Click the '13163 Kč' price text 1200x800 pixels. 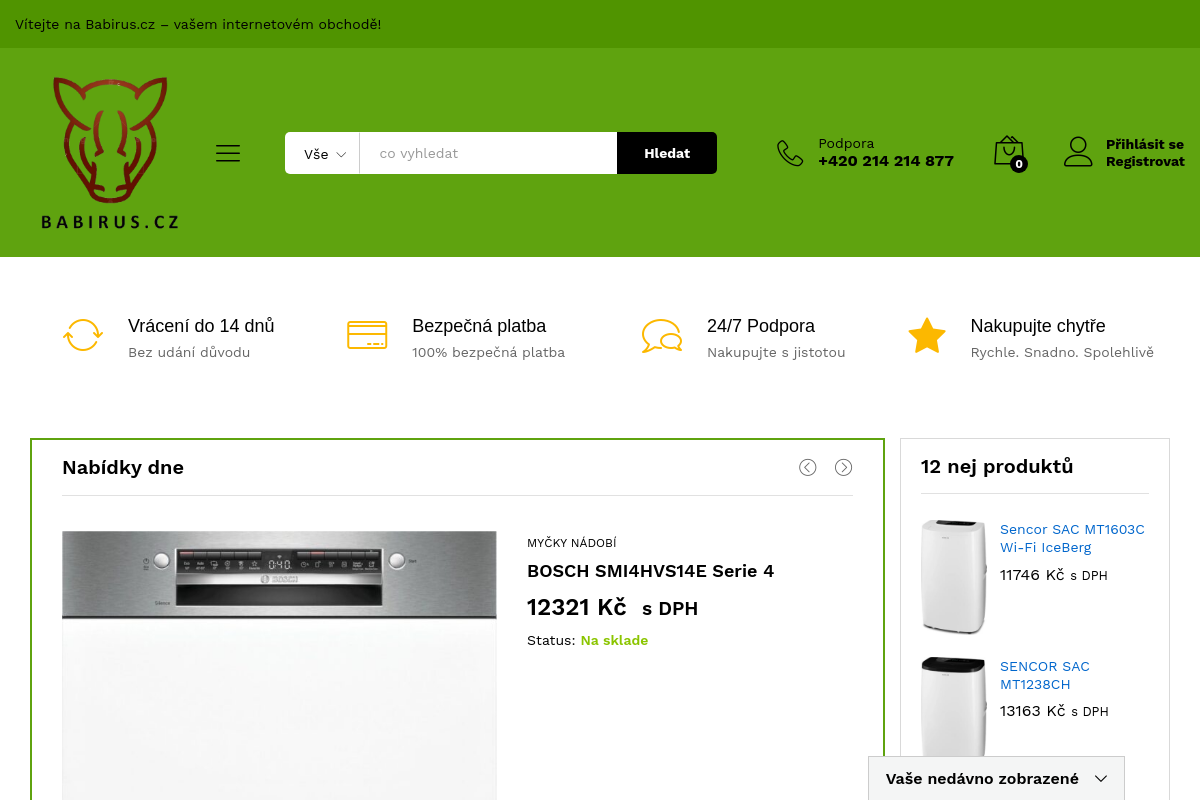click(1033, 710)
